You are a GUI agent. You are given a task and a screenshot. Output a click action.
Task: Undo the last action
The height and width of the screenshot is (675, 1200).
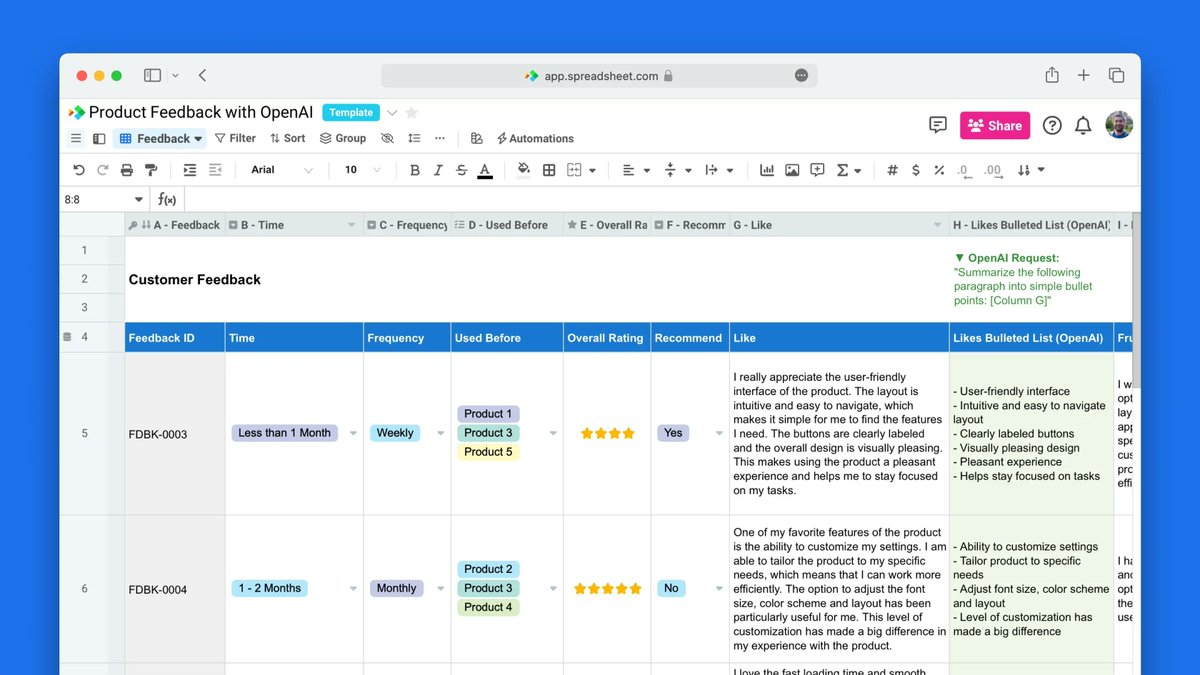tap(79, 170)
